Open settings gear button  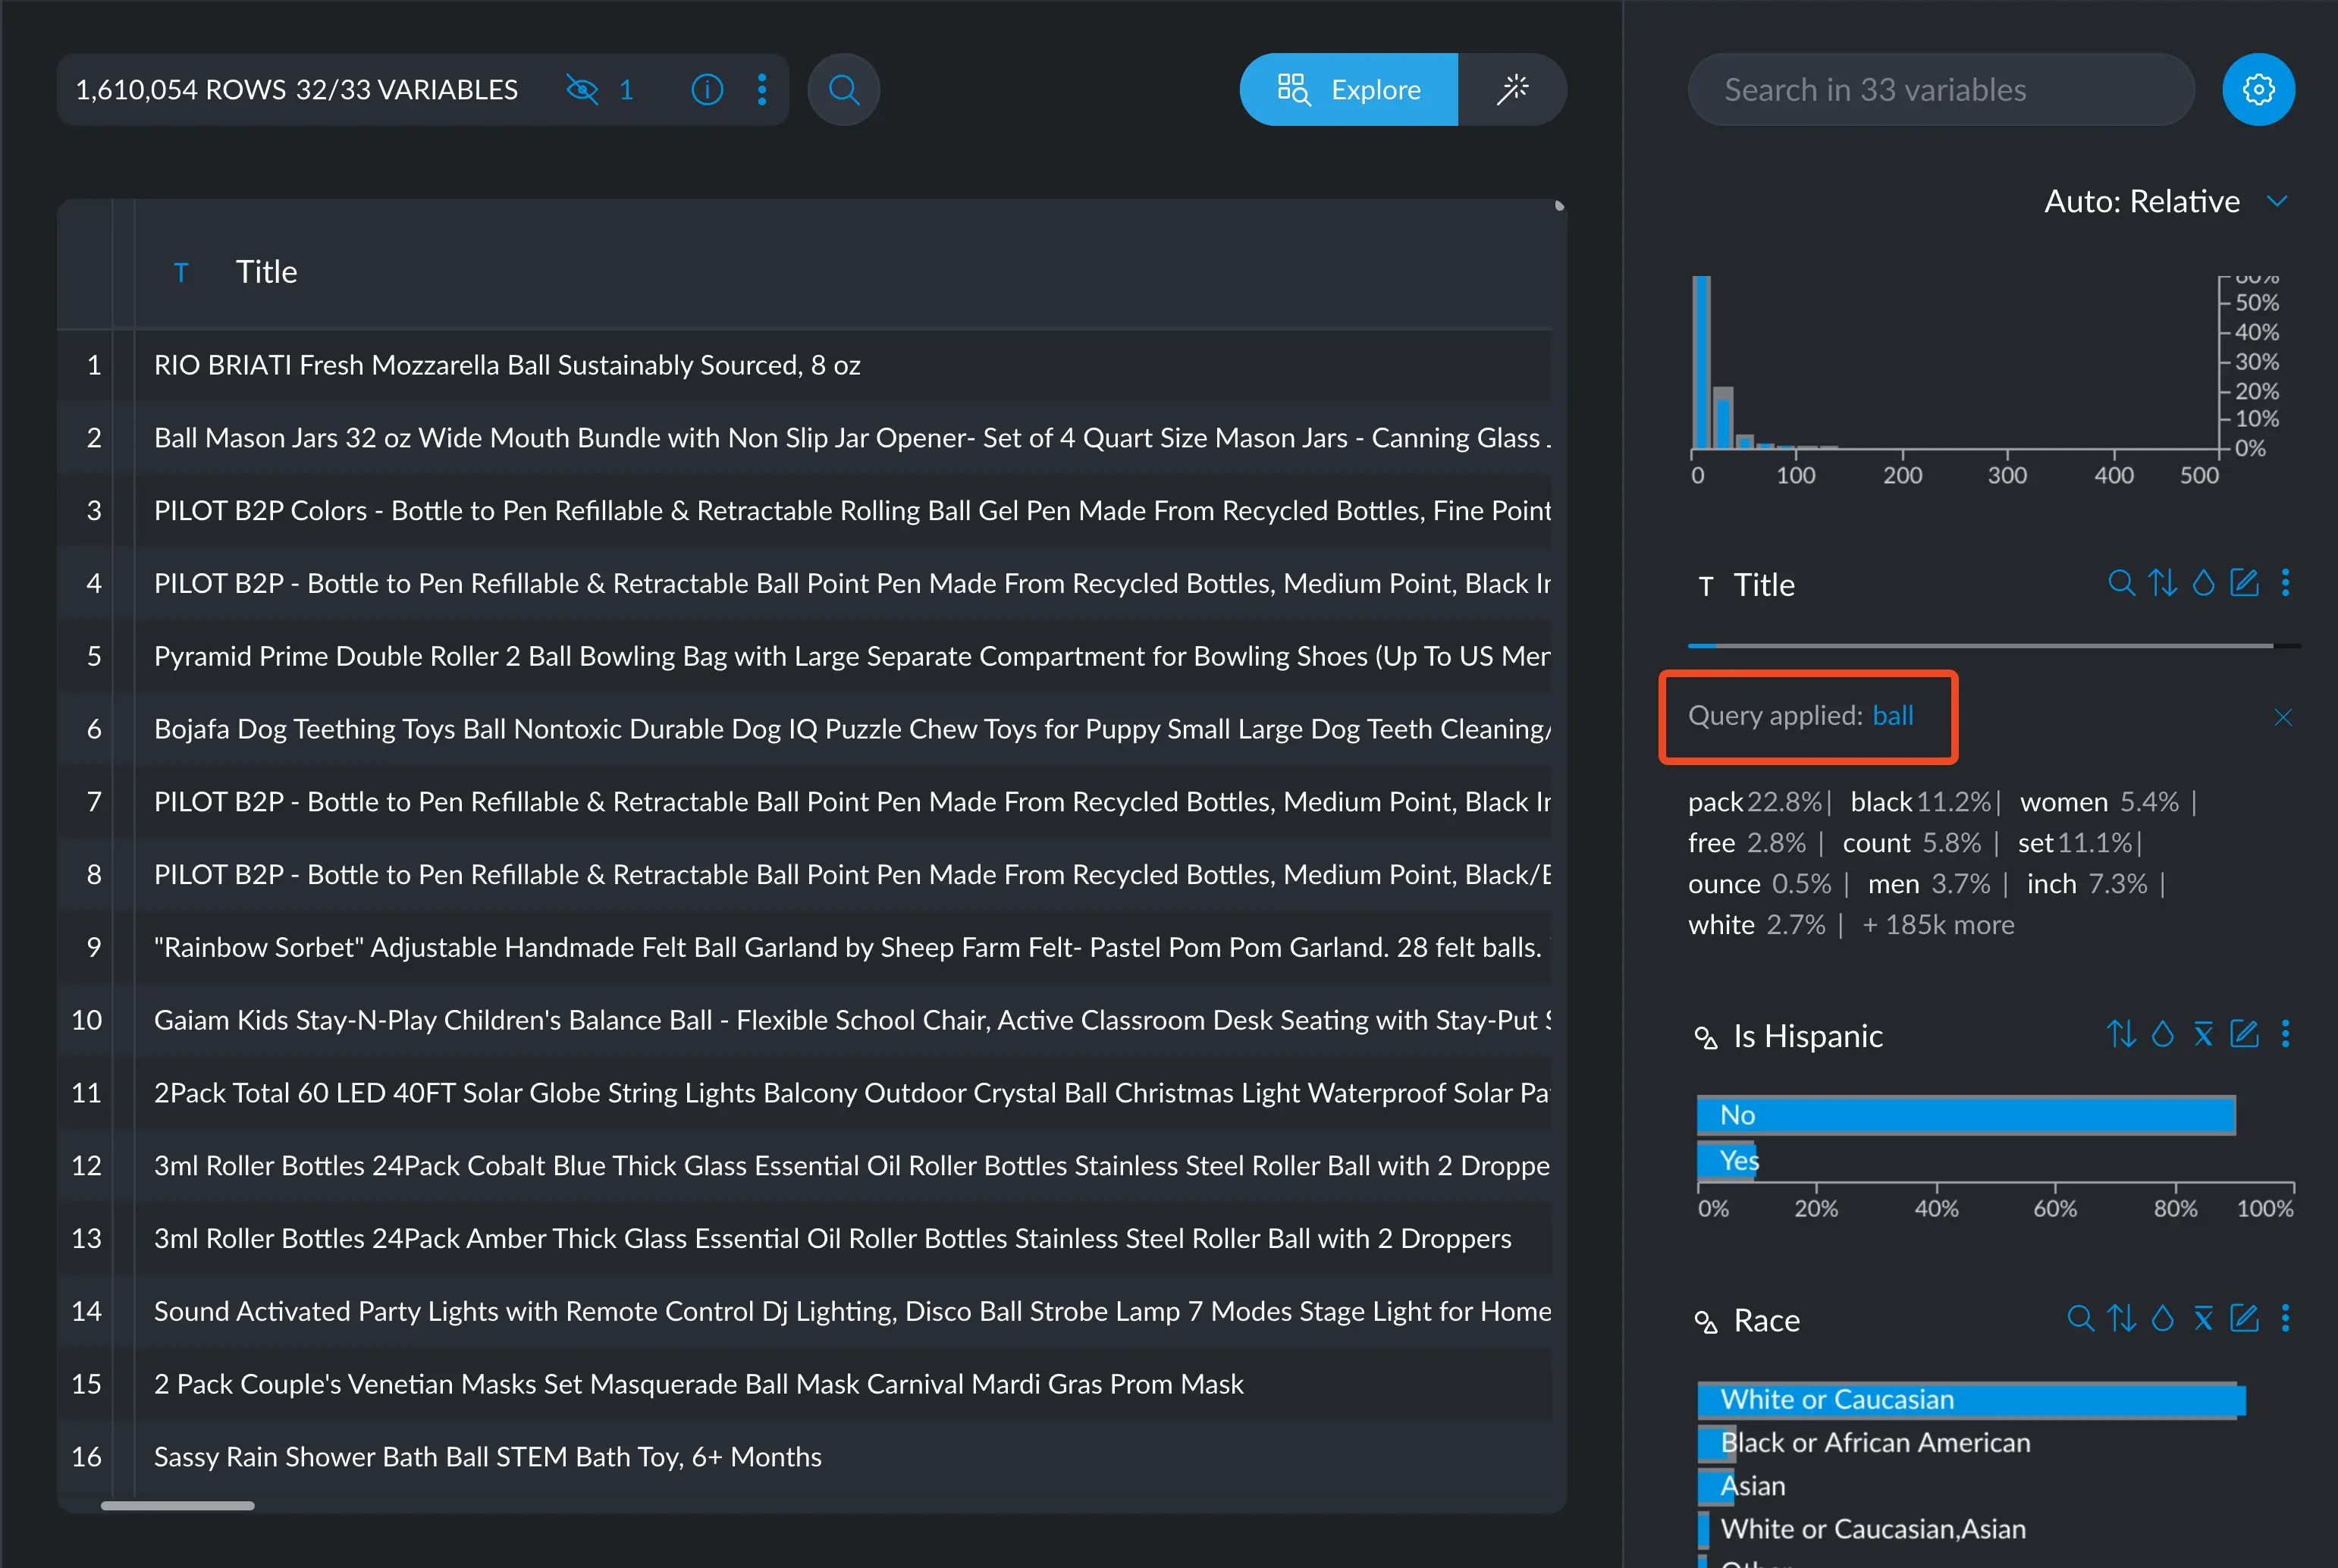coord(2258,90)
